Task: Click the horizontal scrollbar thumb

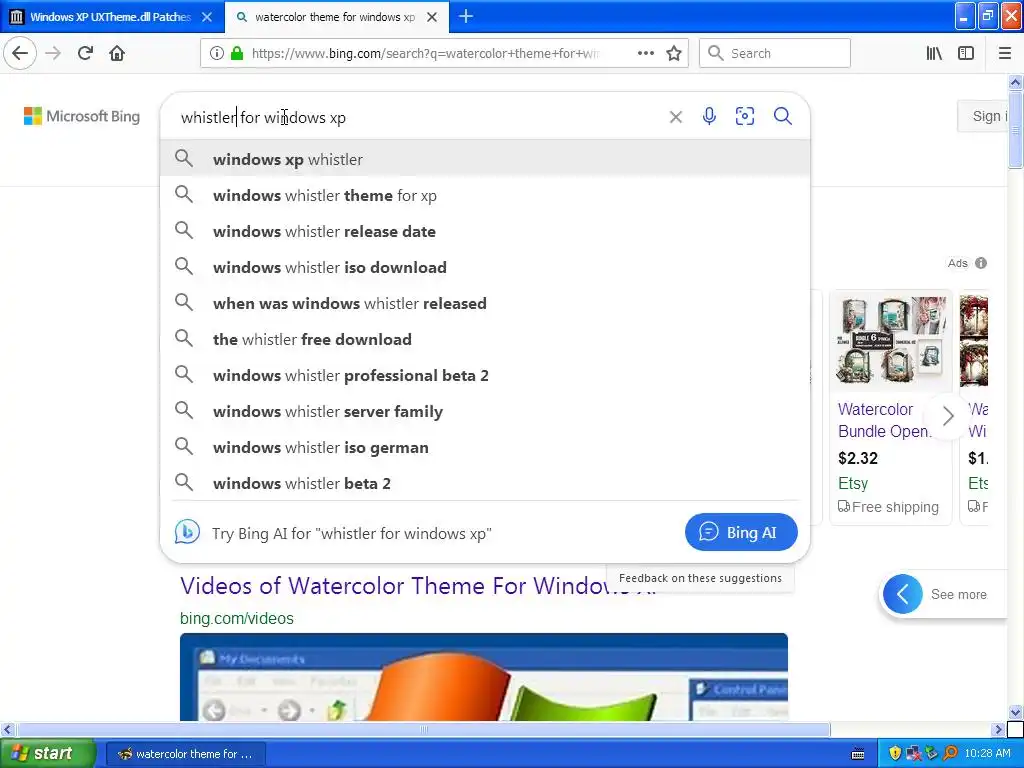Action: (423, 729)
